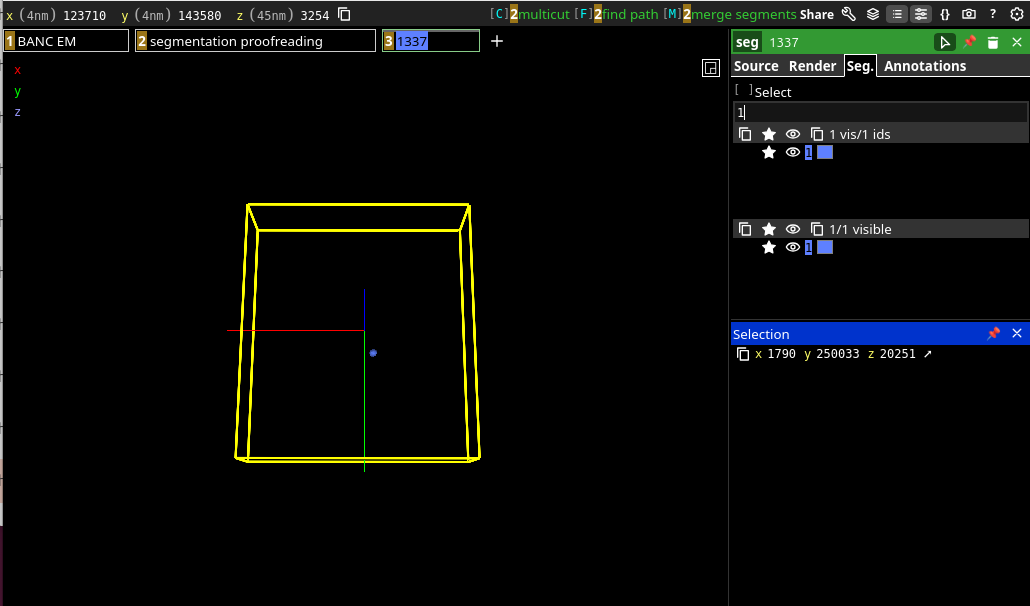Toggle eye for segment 1 in the lower list
Image resolution: width=1030 pixels, height=606 pixels.
tap(793, 248)
